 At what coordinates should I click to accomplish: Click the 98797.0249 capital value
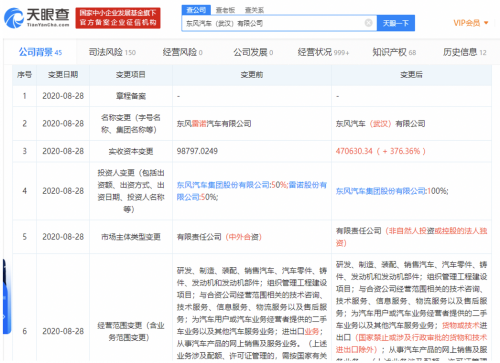pos(197,151)
